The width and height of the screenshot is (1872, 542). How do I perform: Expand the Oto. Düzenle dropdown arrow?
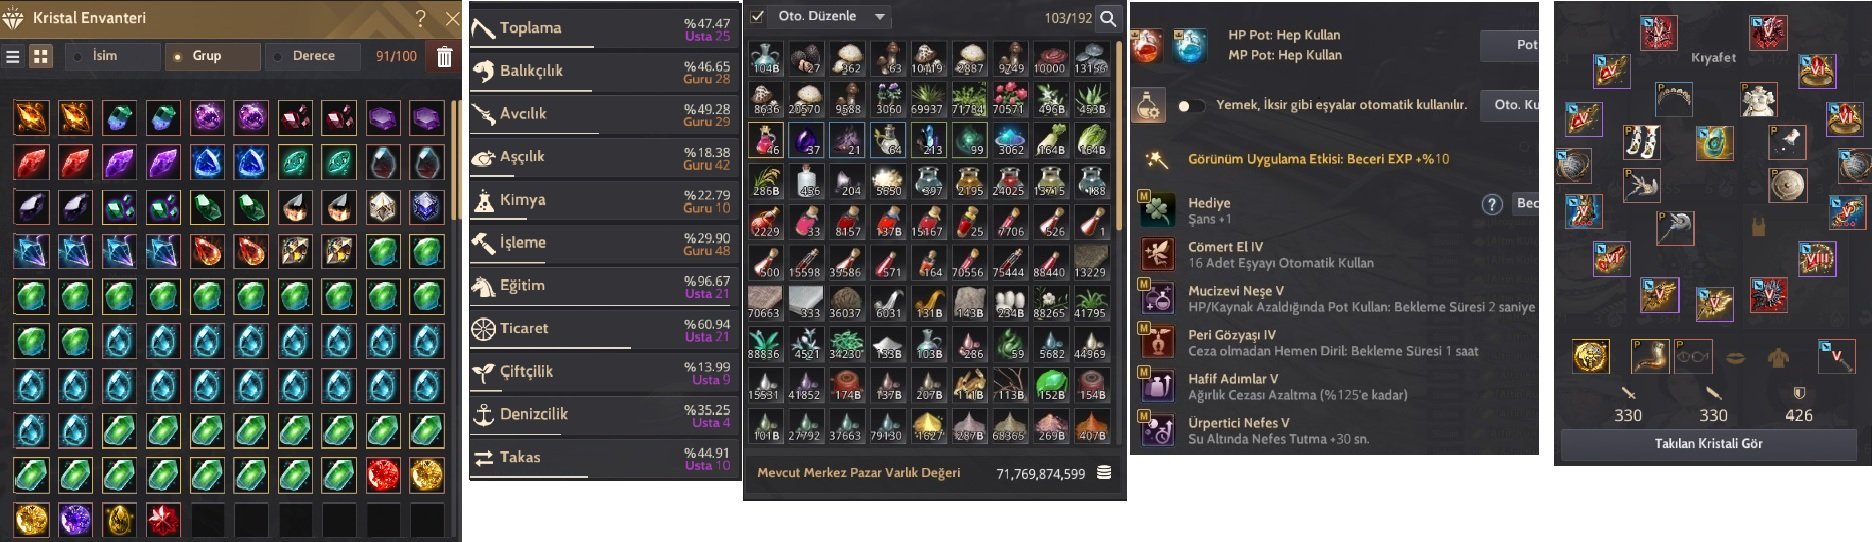click(x=879, y=17)
